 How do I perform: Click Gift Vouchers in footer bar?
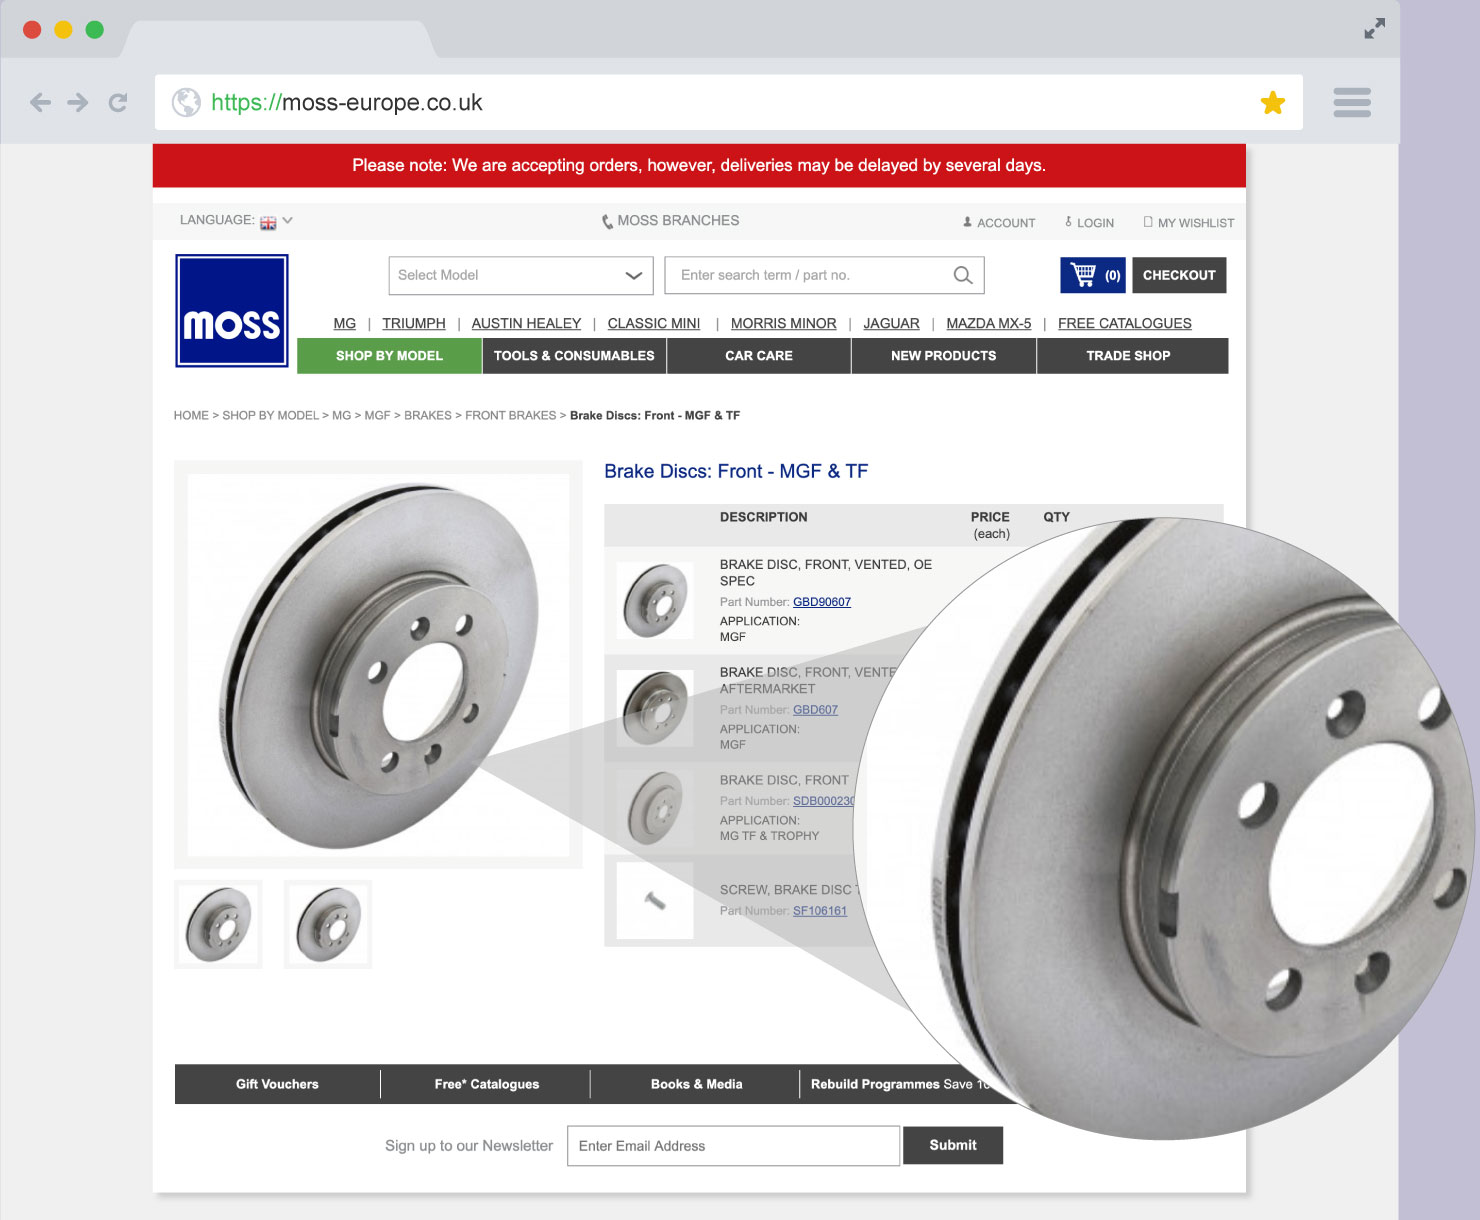pyautogui.click(x=277, y=1084)
